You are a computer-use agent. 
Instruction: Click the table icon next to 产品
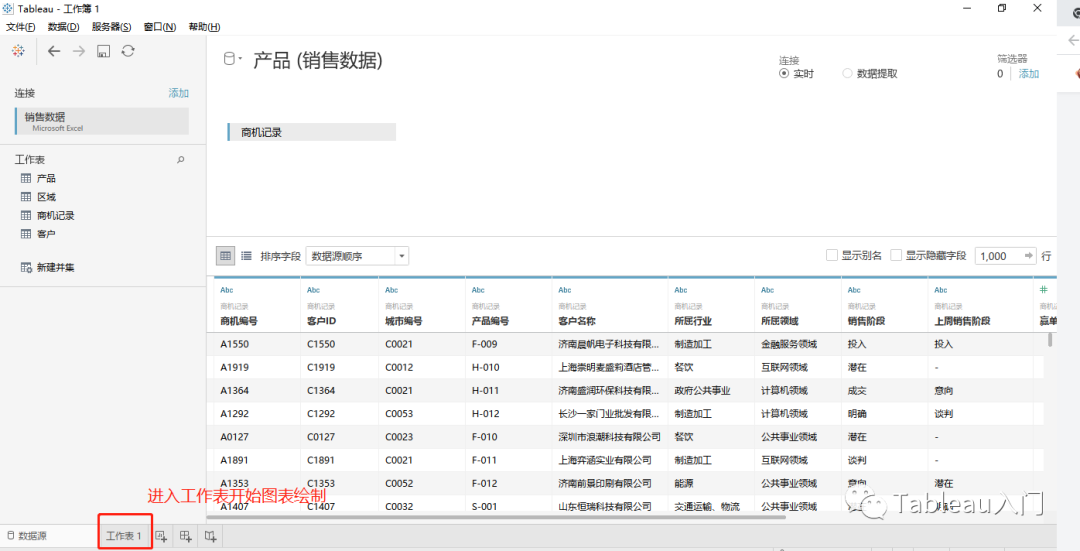pyautogui.click(x=26, y=178)
